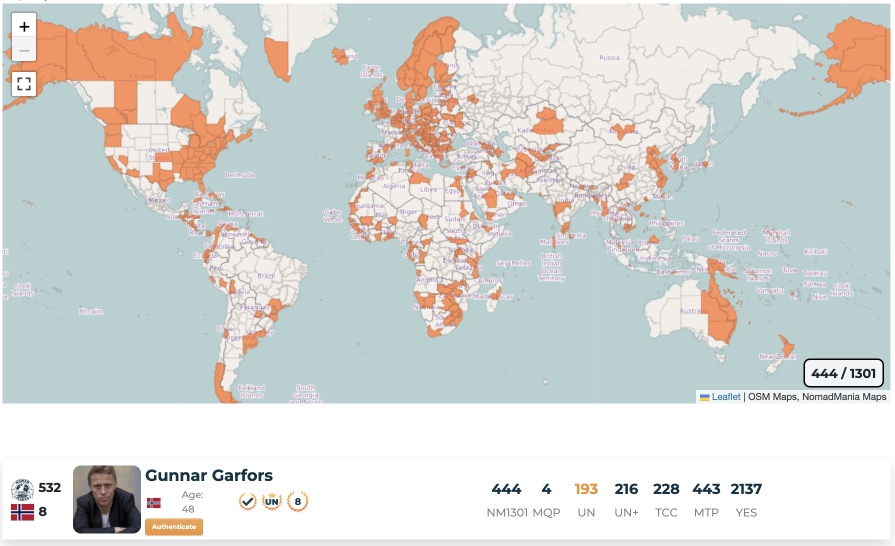Open Gunnar Garfors profile name
Screen dimensions: 895x546
pos(209,476)
